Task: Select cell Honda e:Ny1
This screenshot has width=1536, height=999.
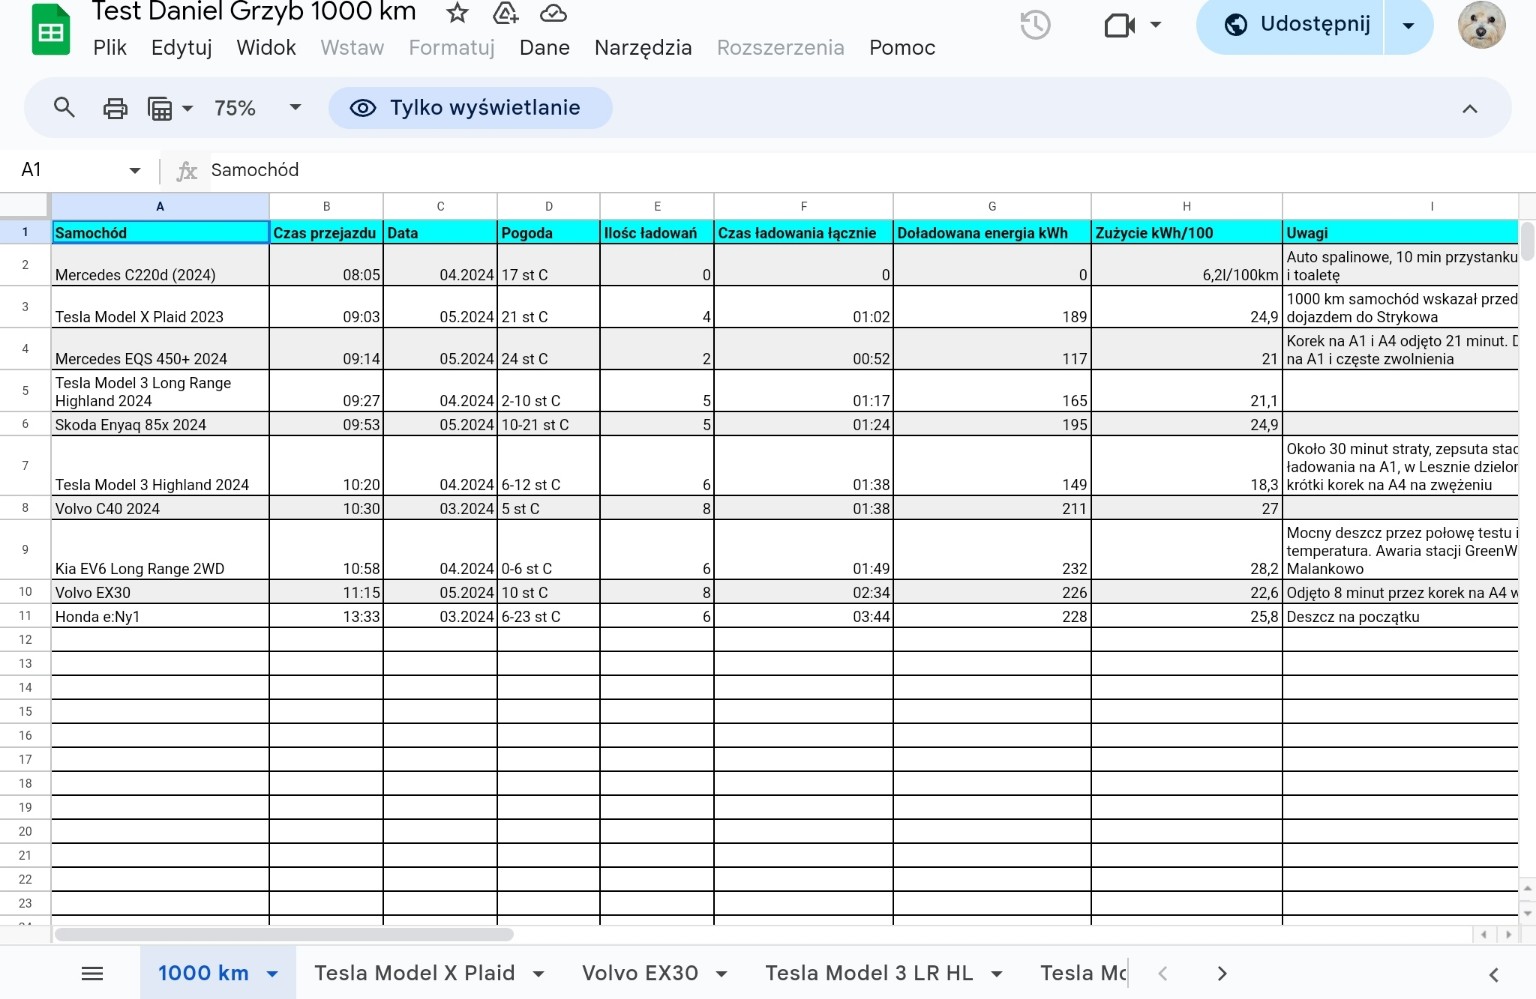Action: pyautogui.click(x=160, y=616)
